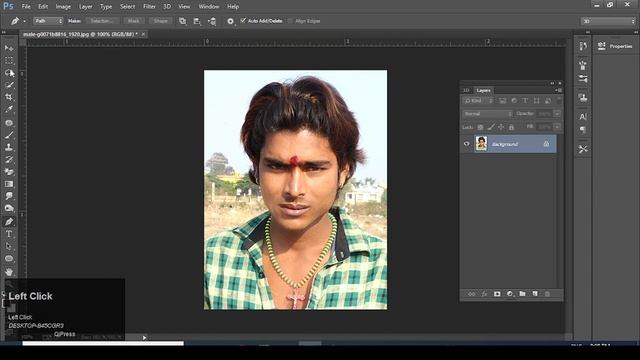Select the Clone Stamp tool
This screenshot has height=360, width=640.
click(9, 147)
